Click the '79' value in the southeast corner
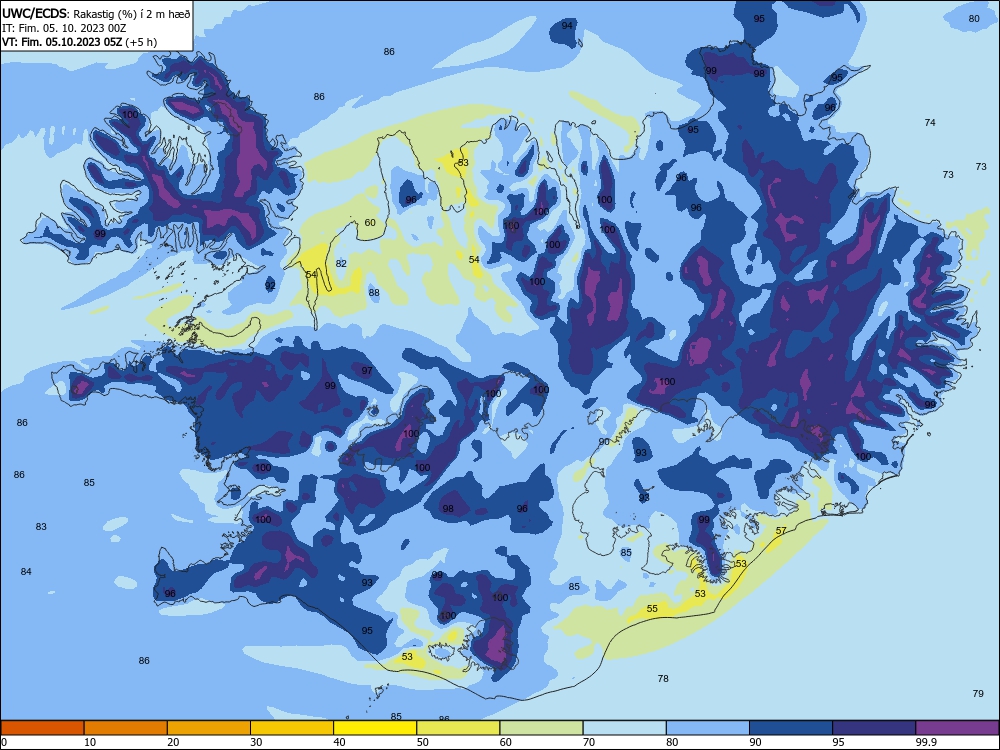This screenshot has width=1000, height=750. click(x=978, y=693)
